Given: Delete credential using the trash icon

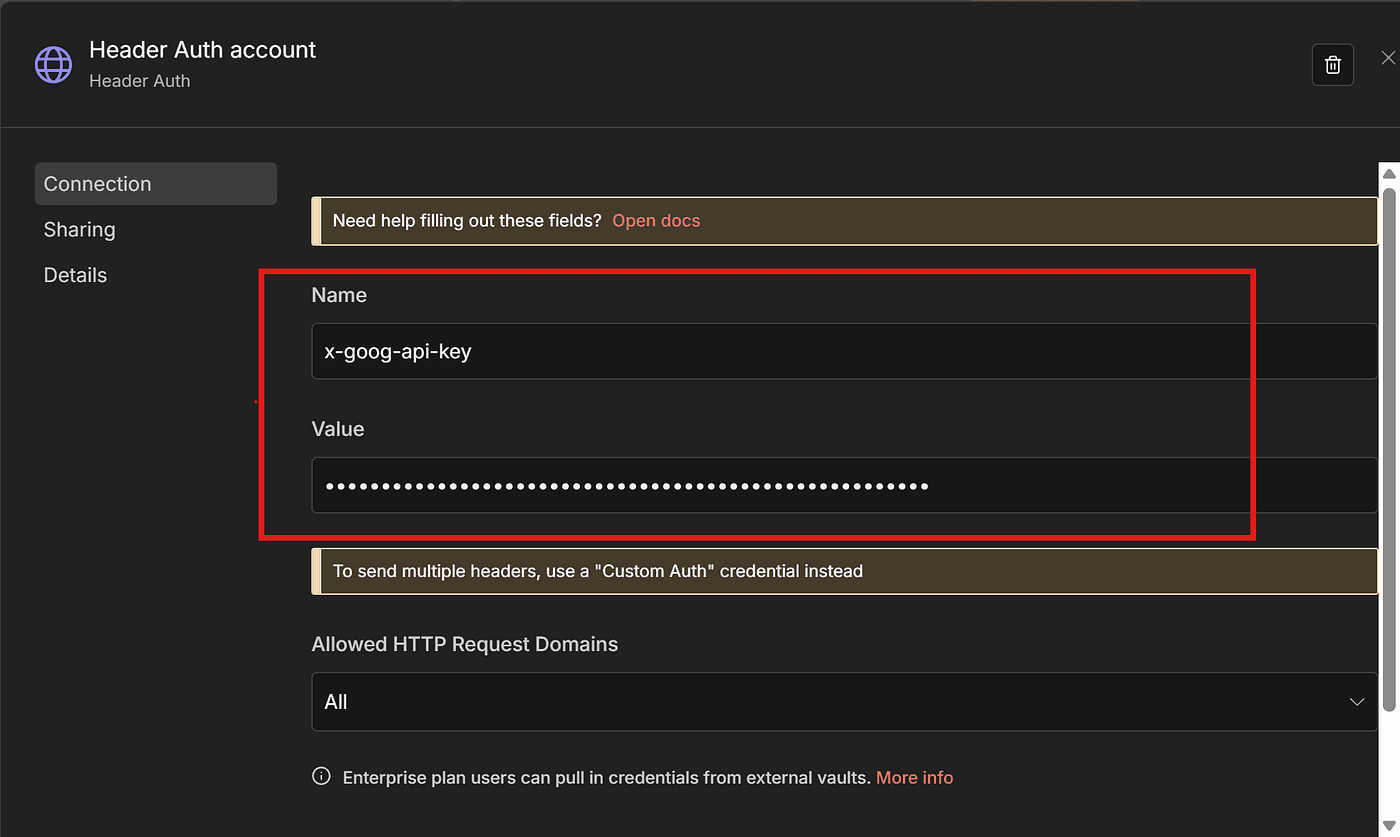Looking at the screenshot, I should tap(1332, 65).
